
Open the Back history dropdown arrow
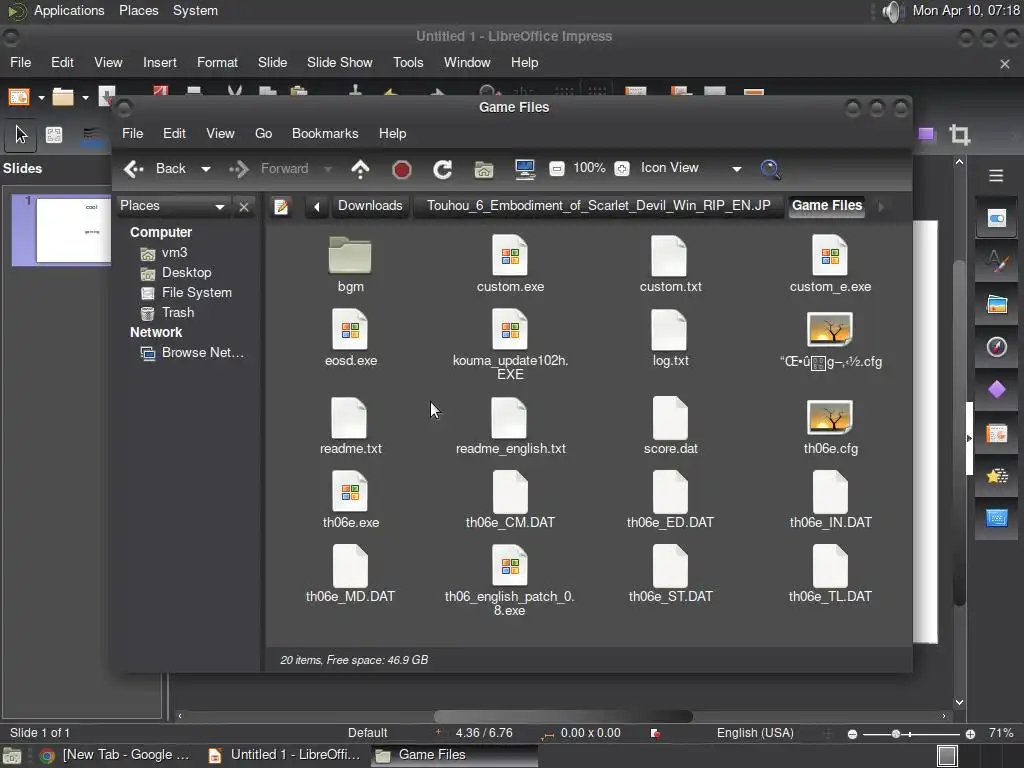point(206,169)
